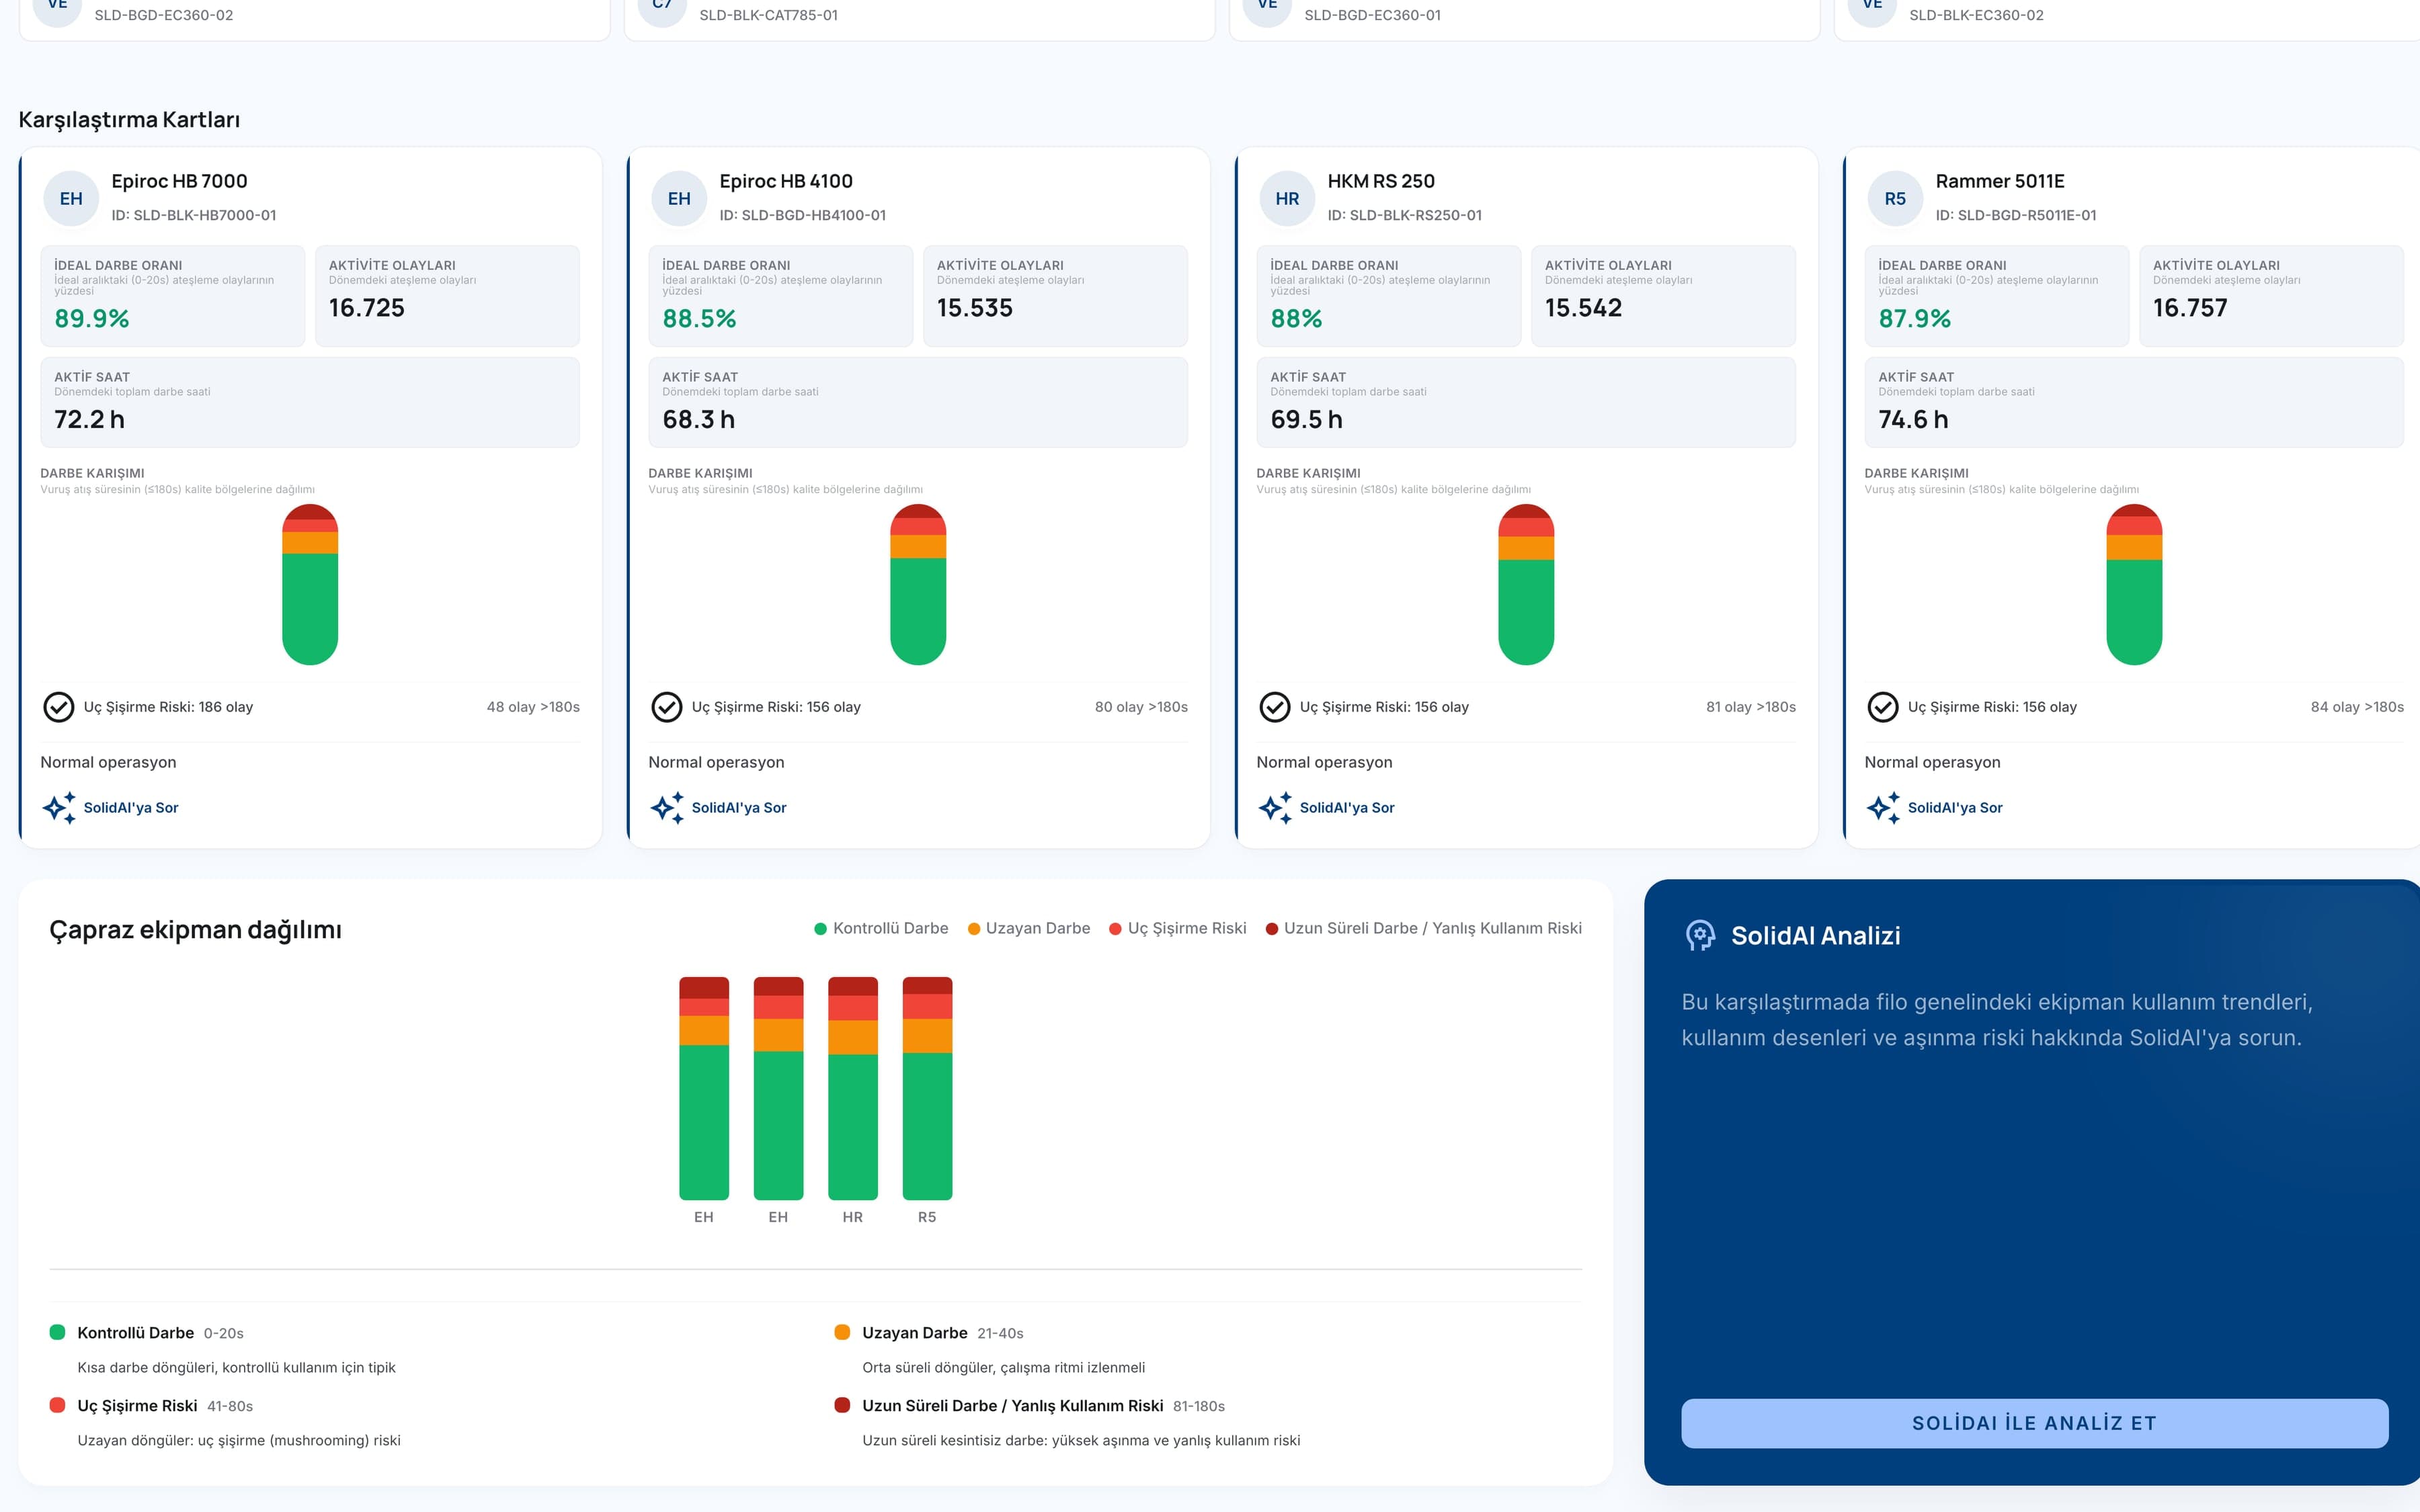This screenshot has height=1512, width=2420.
Task: Click the checkmark icon on Rammer 5011E card
Action: click(x=1883, y=707)
